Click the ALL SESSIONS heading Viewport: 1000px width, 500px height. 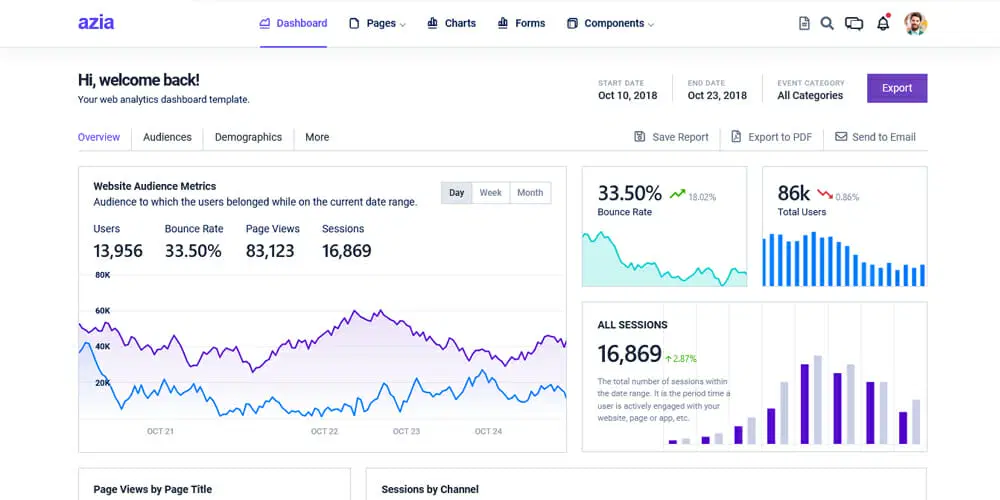coord(632,325)
